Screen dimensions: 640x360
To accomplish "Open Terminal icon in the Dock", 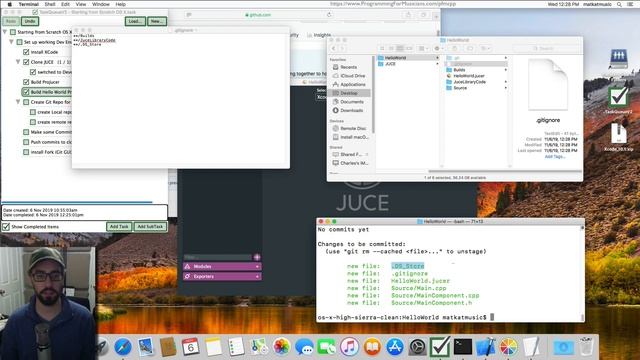I will coord(463,347).
